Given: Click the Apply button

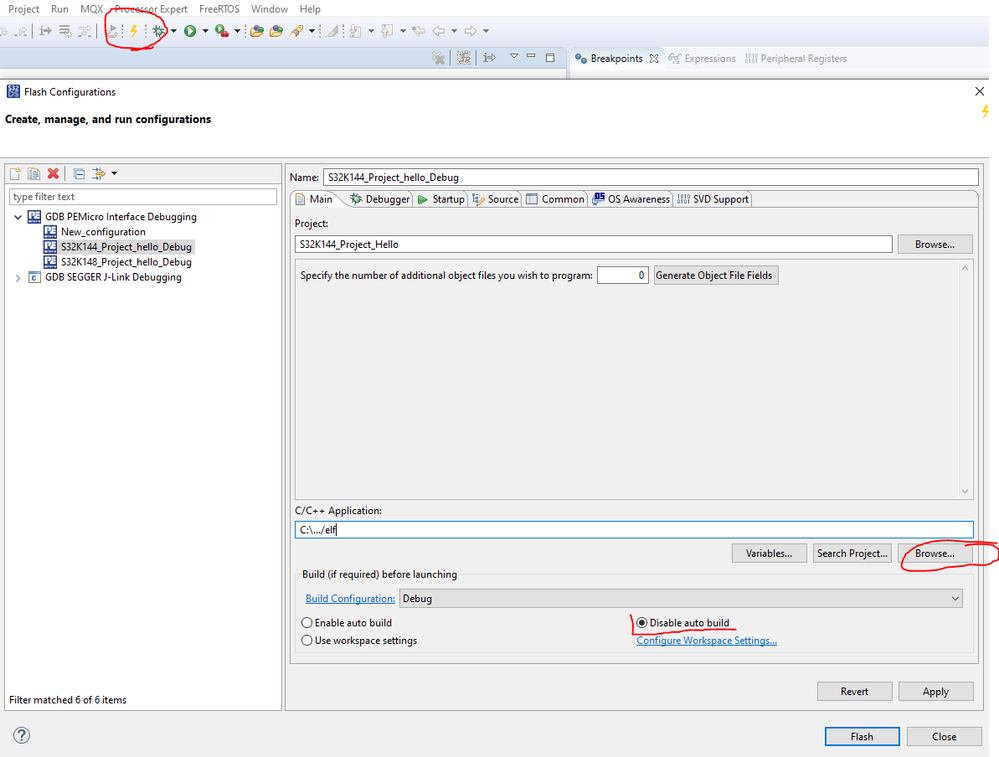Looking at the screenshot, I should [935, 691].
